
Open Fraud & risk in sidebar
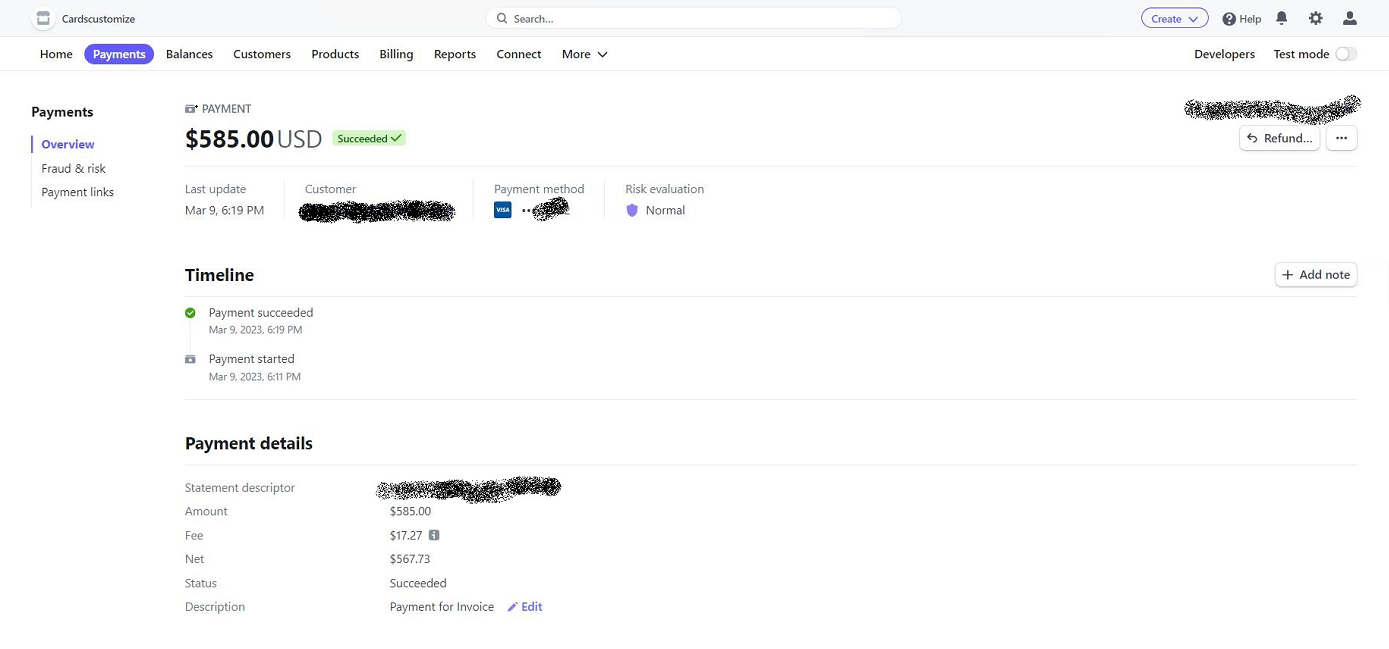point(73,168)
